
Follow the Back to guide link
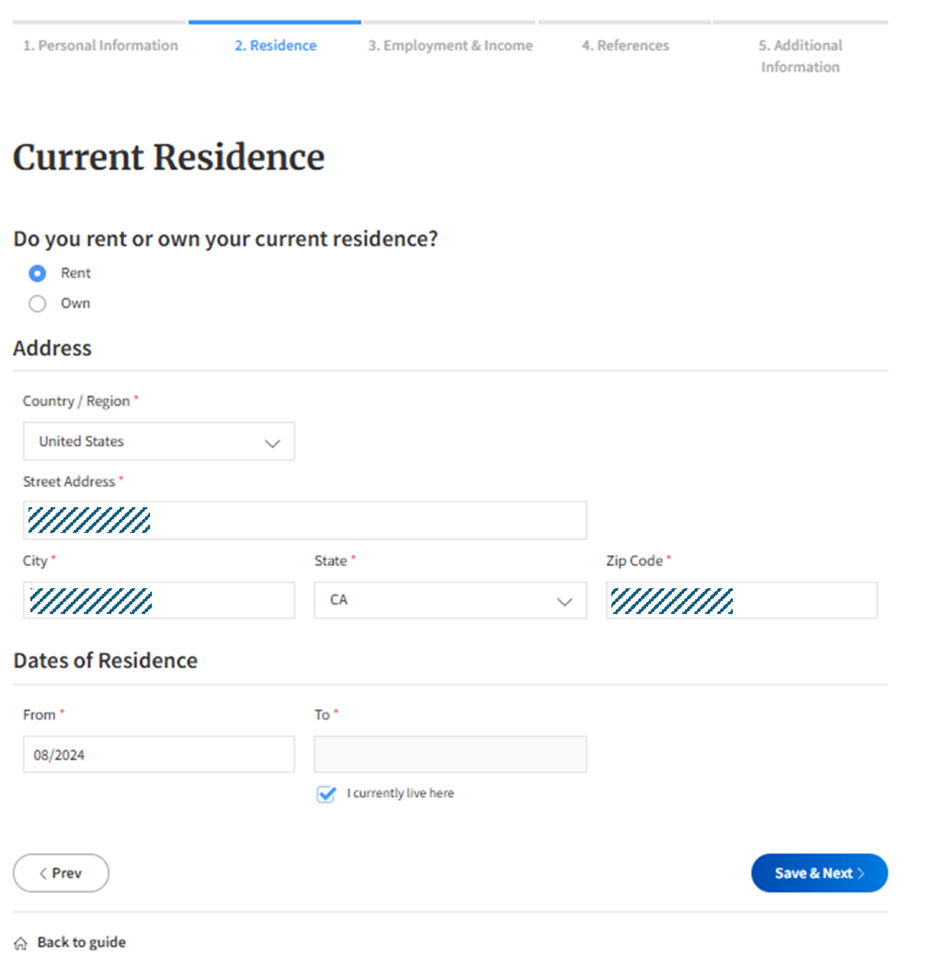click(81, 943)
